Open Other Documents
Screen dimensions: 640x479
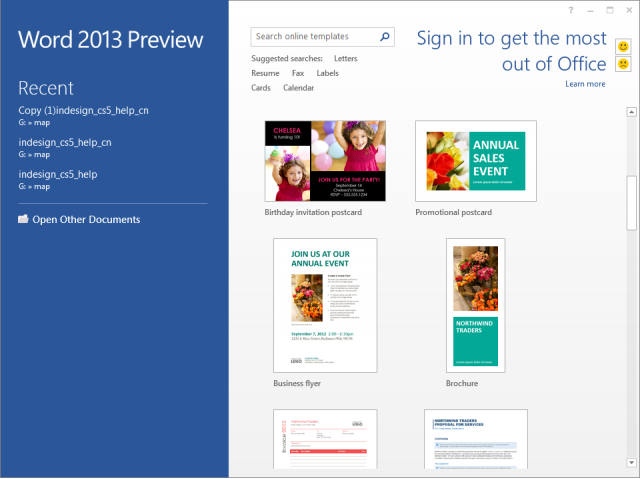pyautogui.click(x=86, y=219)
